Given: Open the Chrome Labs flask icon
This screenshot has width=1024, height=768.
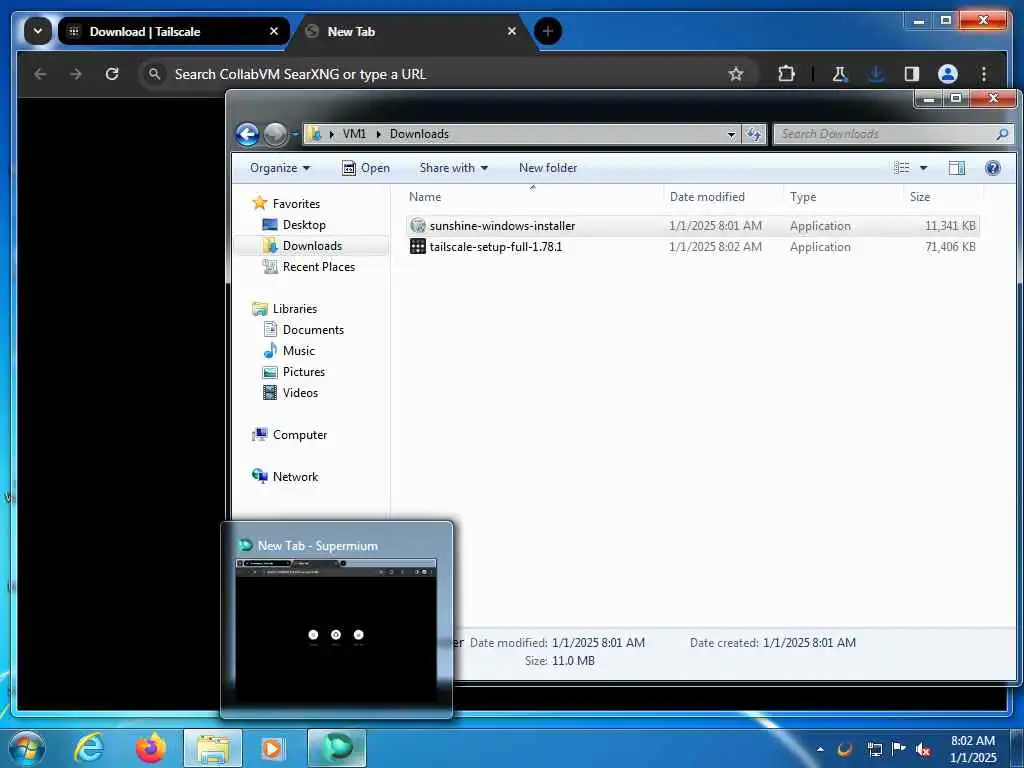Looking at the screenshot, I should (x=840, y=74).
